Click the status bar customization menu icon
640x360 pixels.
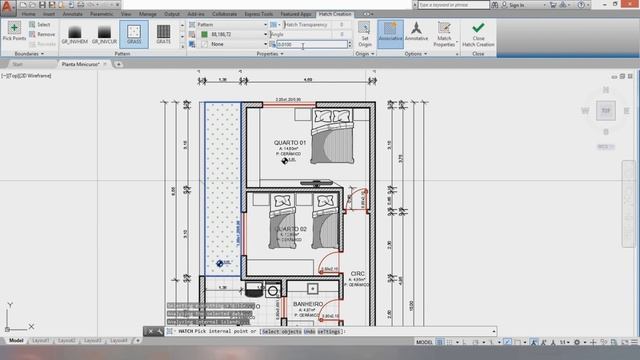point(634,342)
